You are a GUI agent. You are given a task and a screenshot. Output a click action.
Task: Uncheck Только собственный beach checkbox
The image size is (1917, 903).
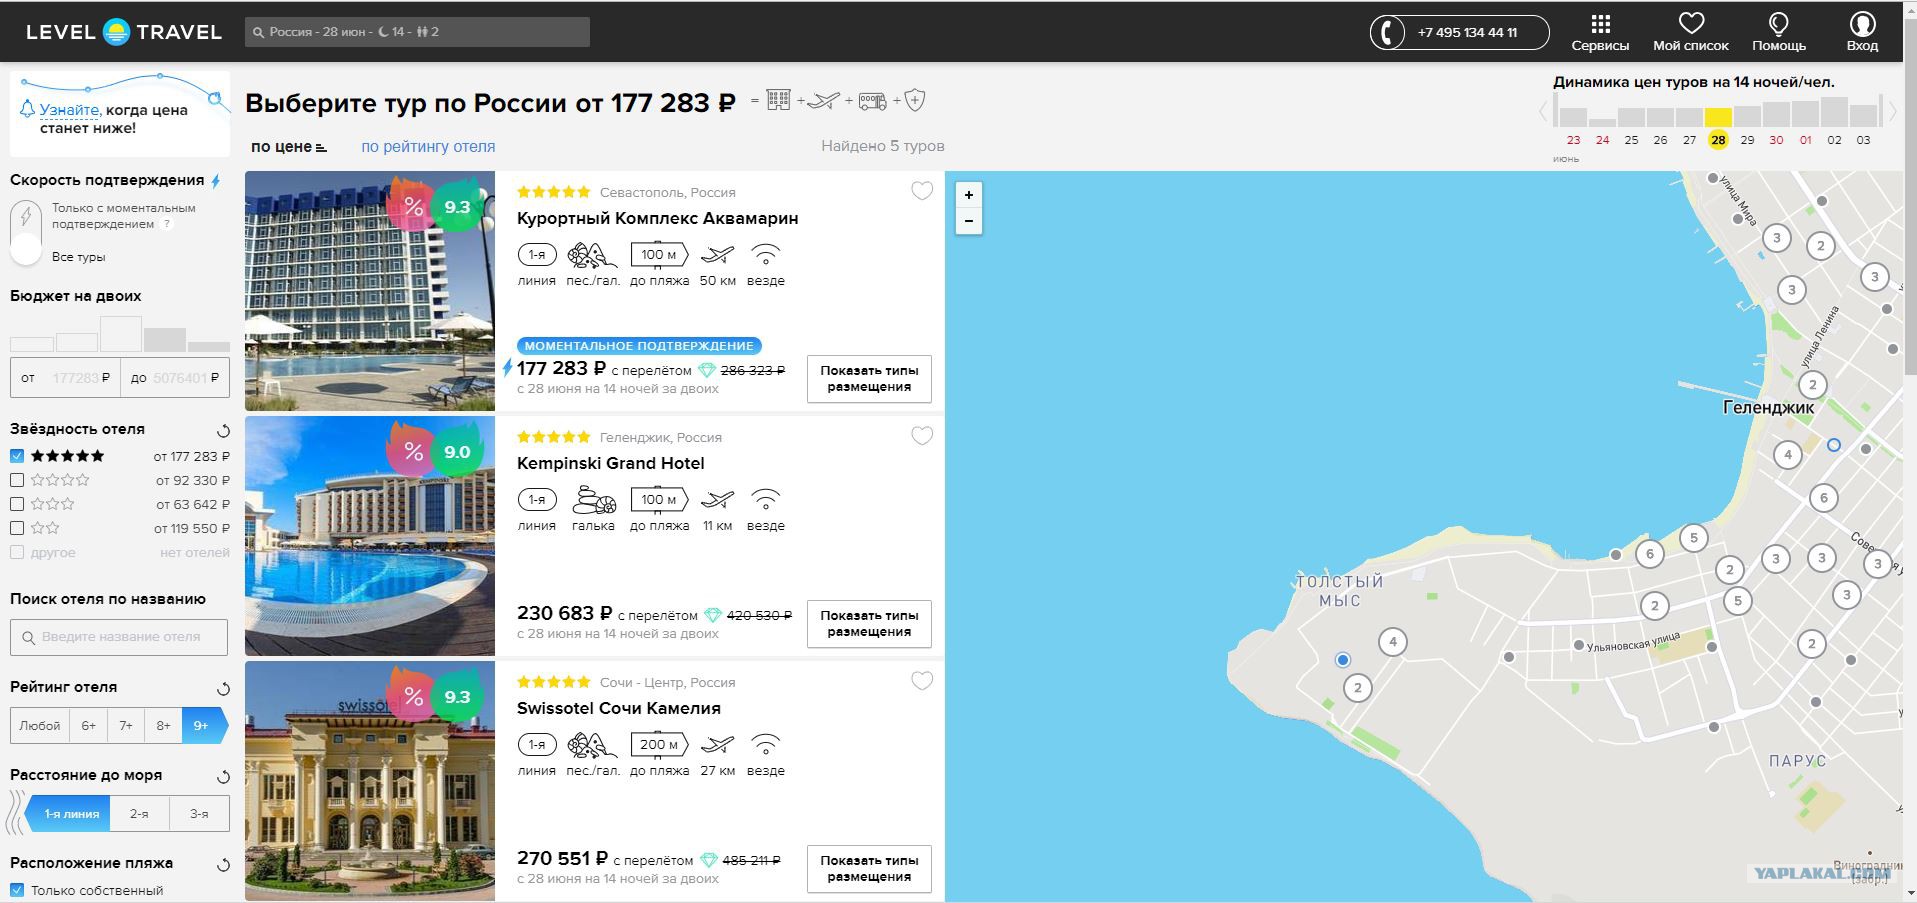pyautogui.click(x=17, y=890)
